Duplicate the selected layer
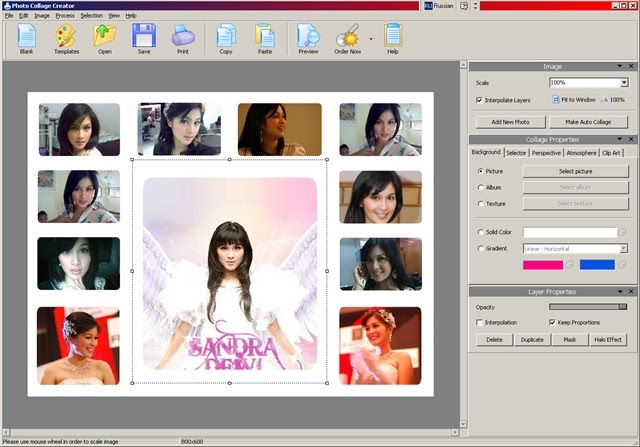Screen dimensions: 640x447 coord(532,340)
